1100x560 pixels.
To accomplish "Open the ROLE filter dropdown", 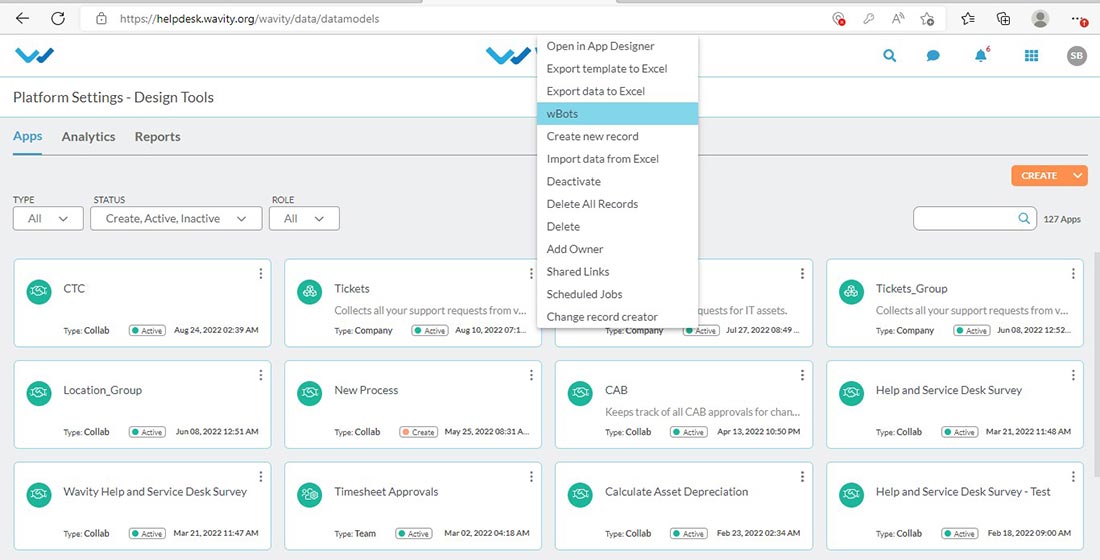I will point(304,218).
